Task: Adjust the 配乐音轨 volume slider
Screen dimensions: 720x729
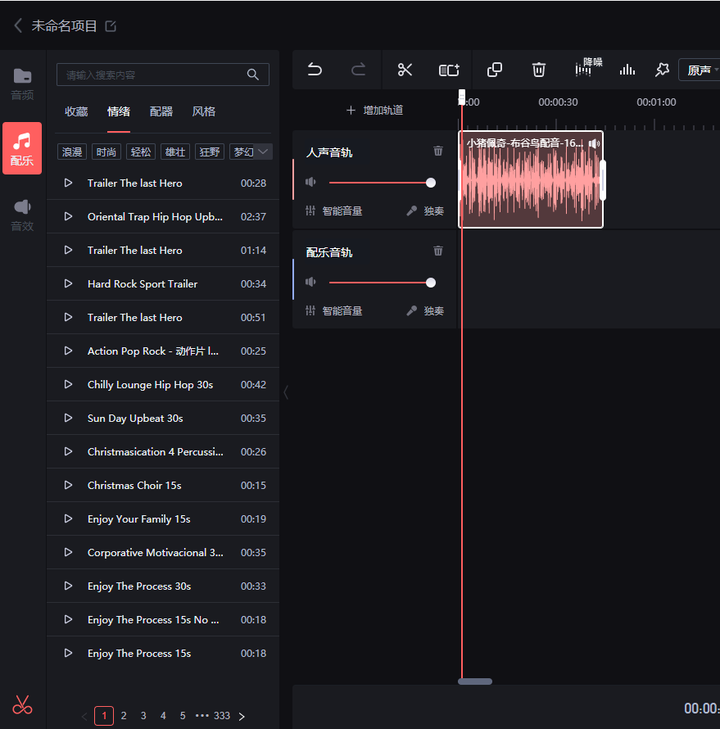Action: [382, 283]
